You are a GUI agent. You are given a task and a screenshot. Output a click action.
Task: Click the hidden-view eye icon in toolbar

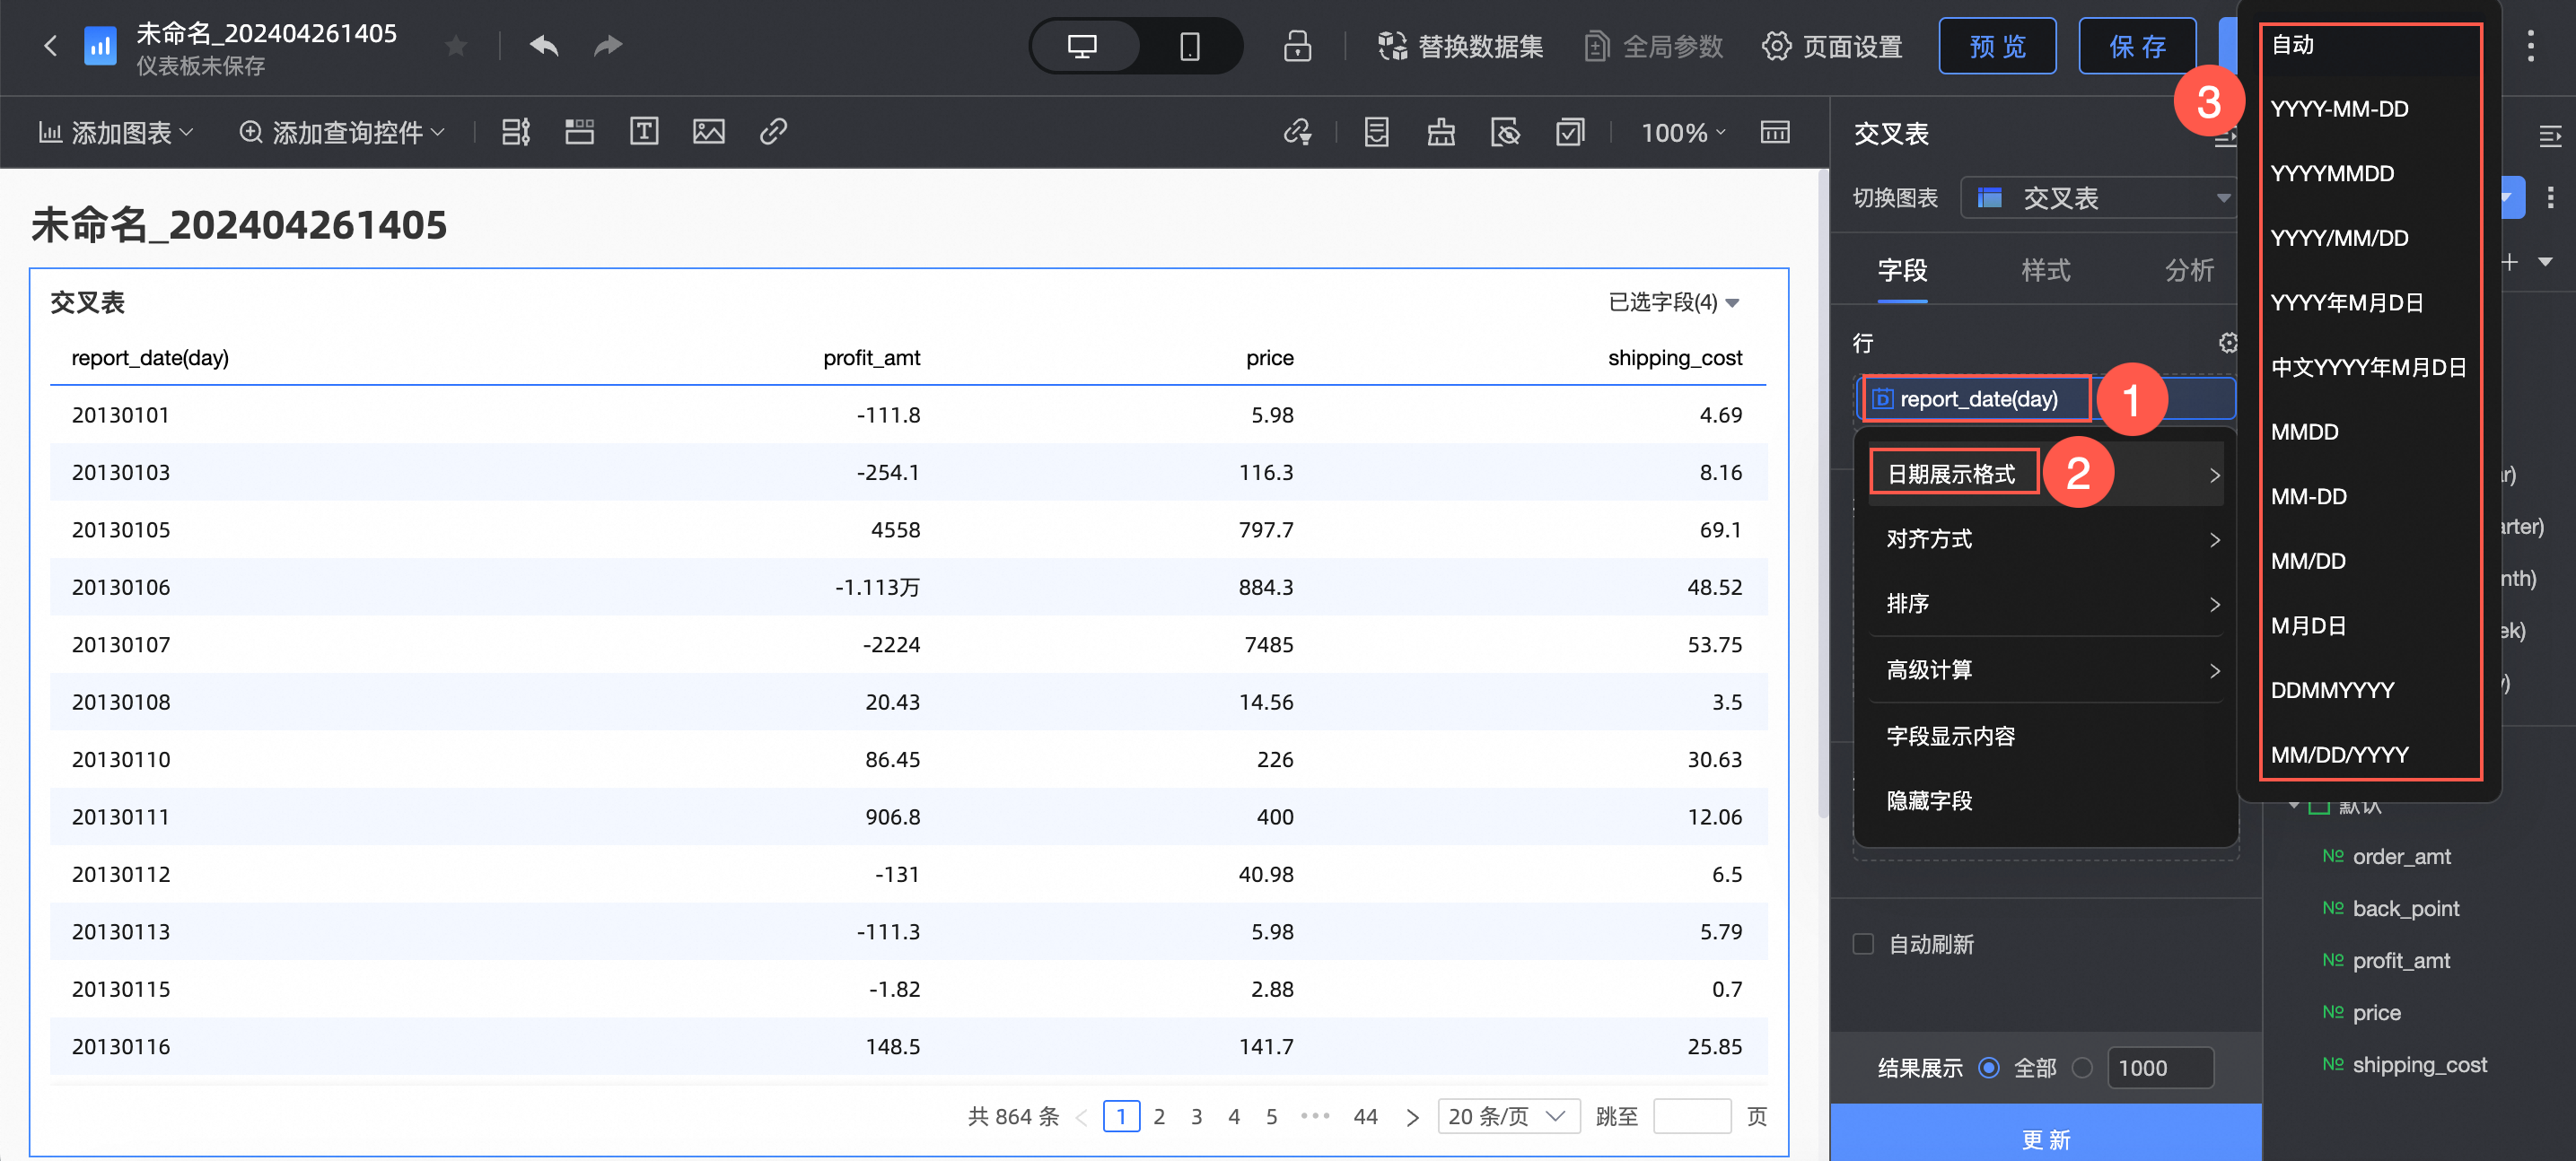(x=1505, y=132)
